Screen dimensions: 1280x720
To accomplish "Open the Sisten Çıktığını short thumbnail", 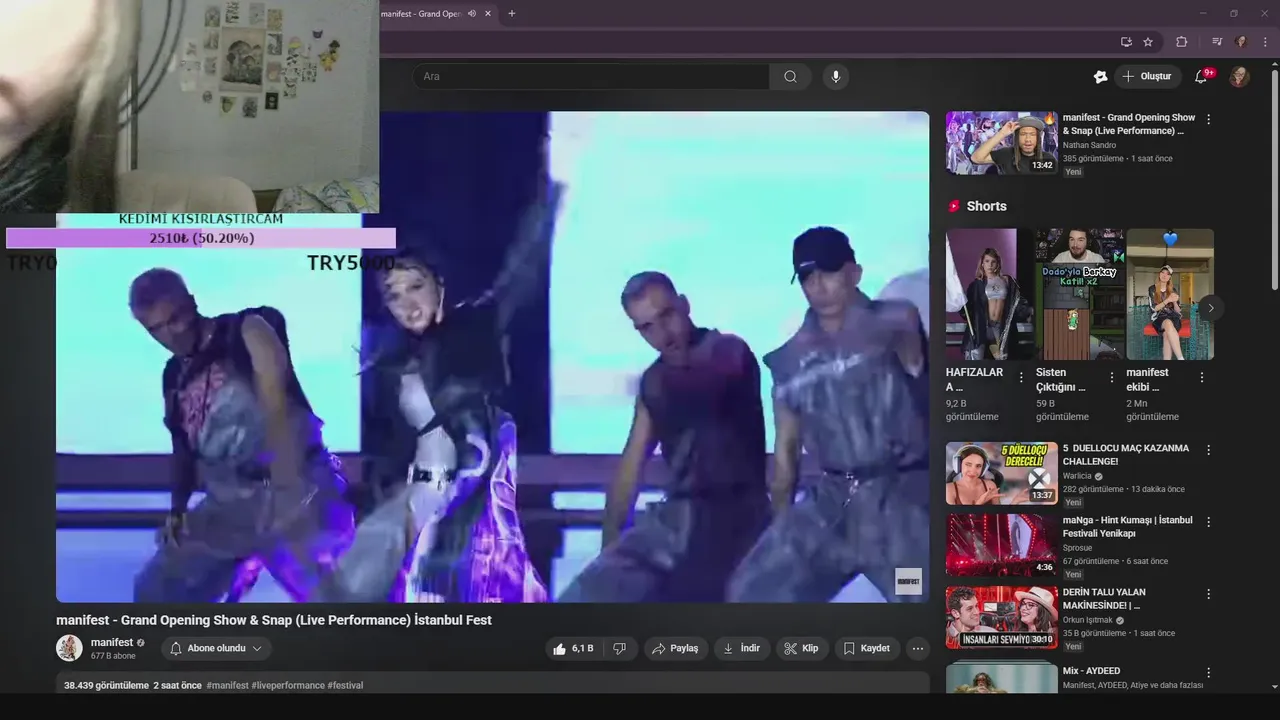I will (x=1080, y=294).
